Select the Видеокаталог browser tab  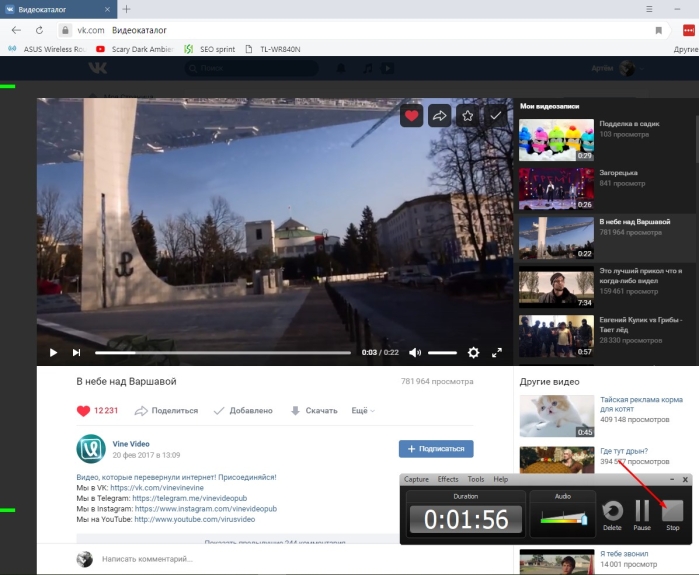(58, 9)
